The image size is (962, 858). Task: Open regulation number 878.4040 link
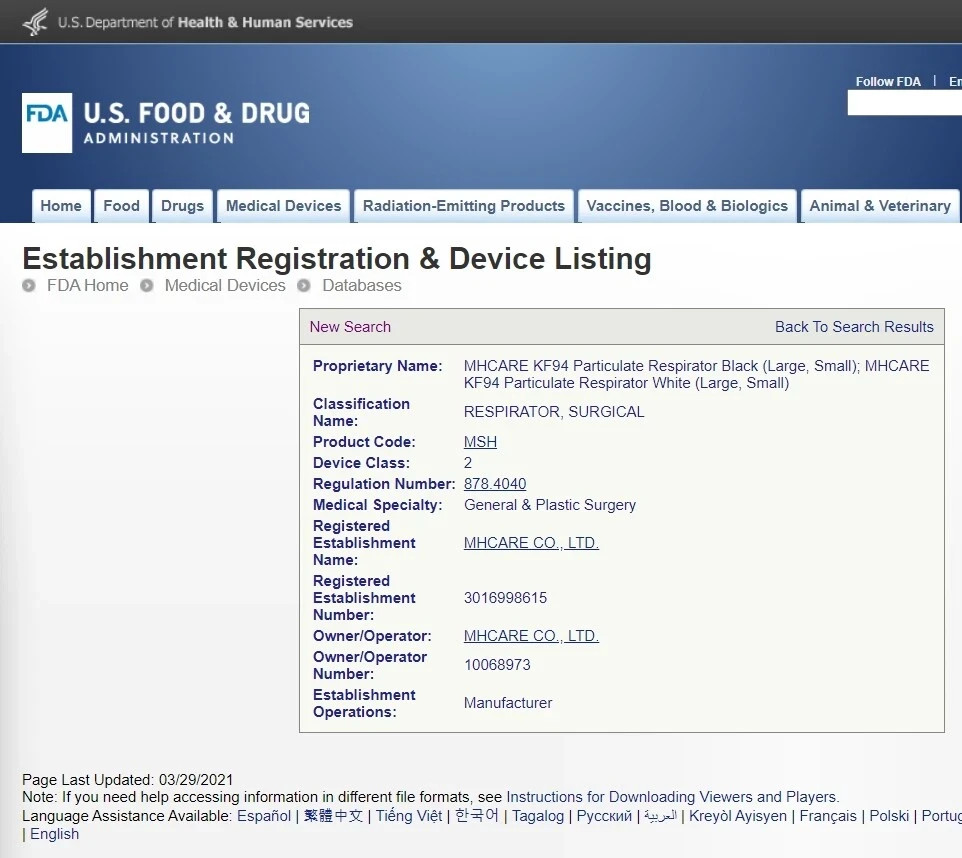(495, 484)
